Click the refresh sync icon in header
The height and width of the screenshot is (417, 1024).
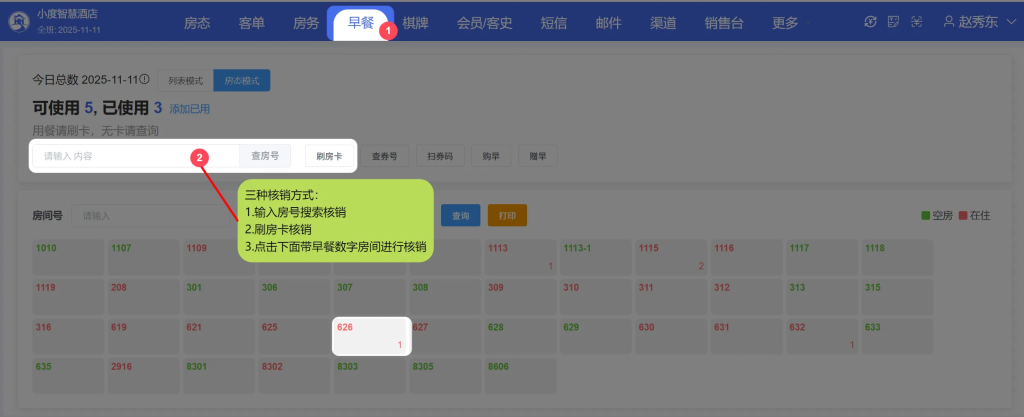click(x=870, y=22)
